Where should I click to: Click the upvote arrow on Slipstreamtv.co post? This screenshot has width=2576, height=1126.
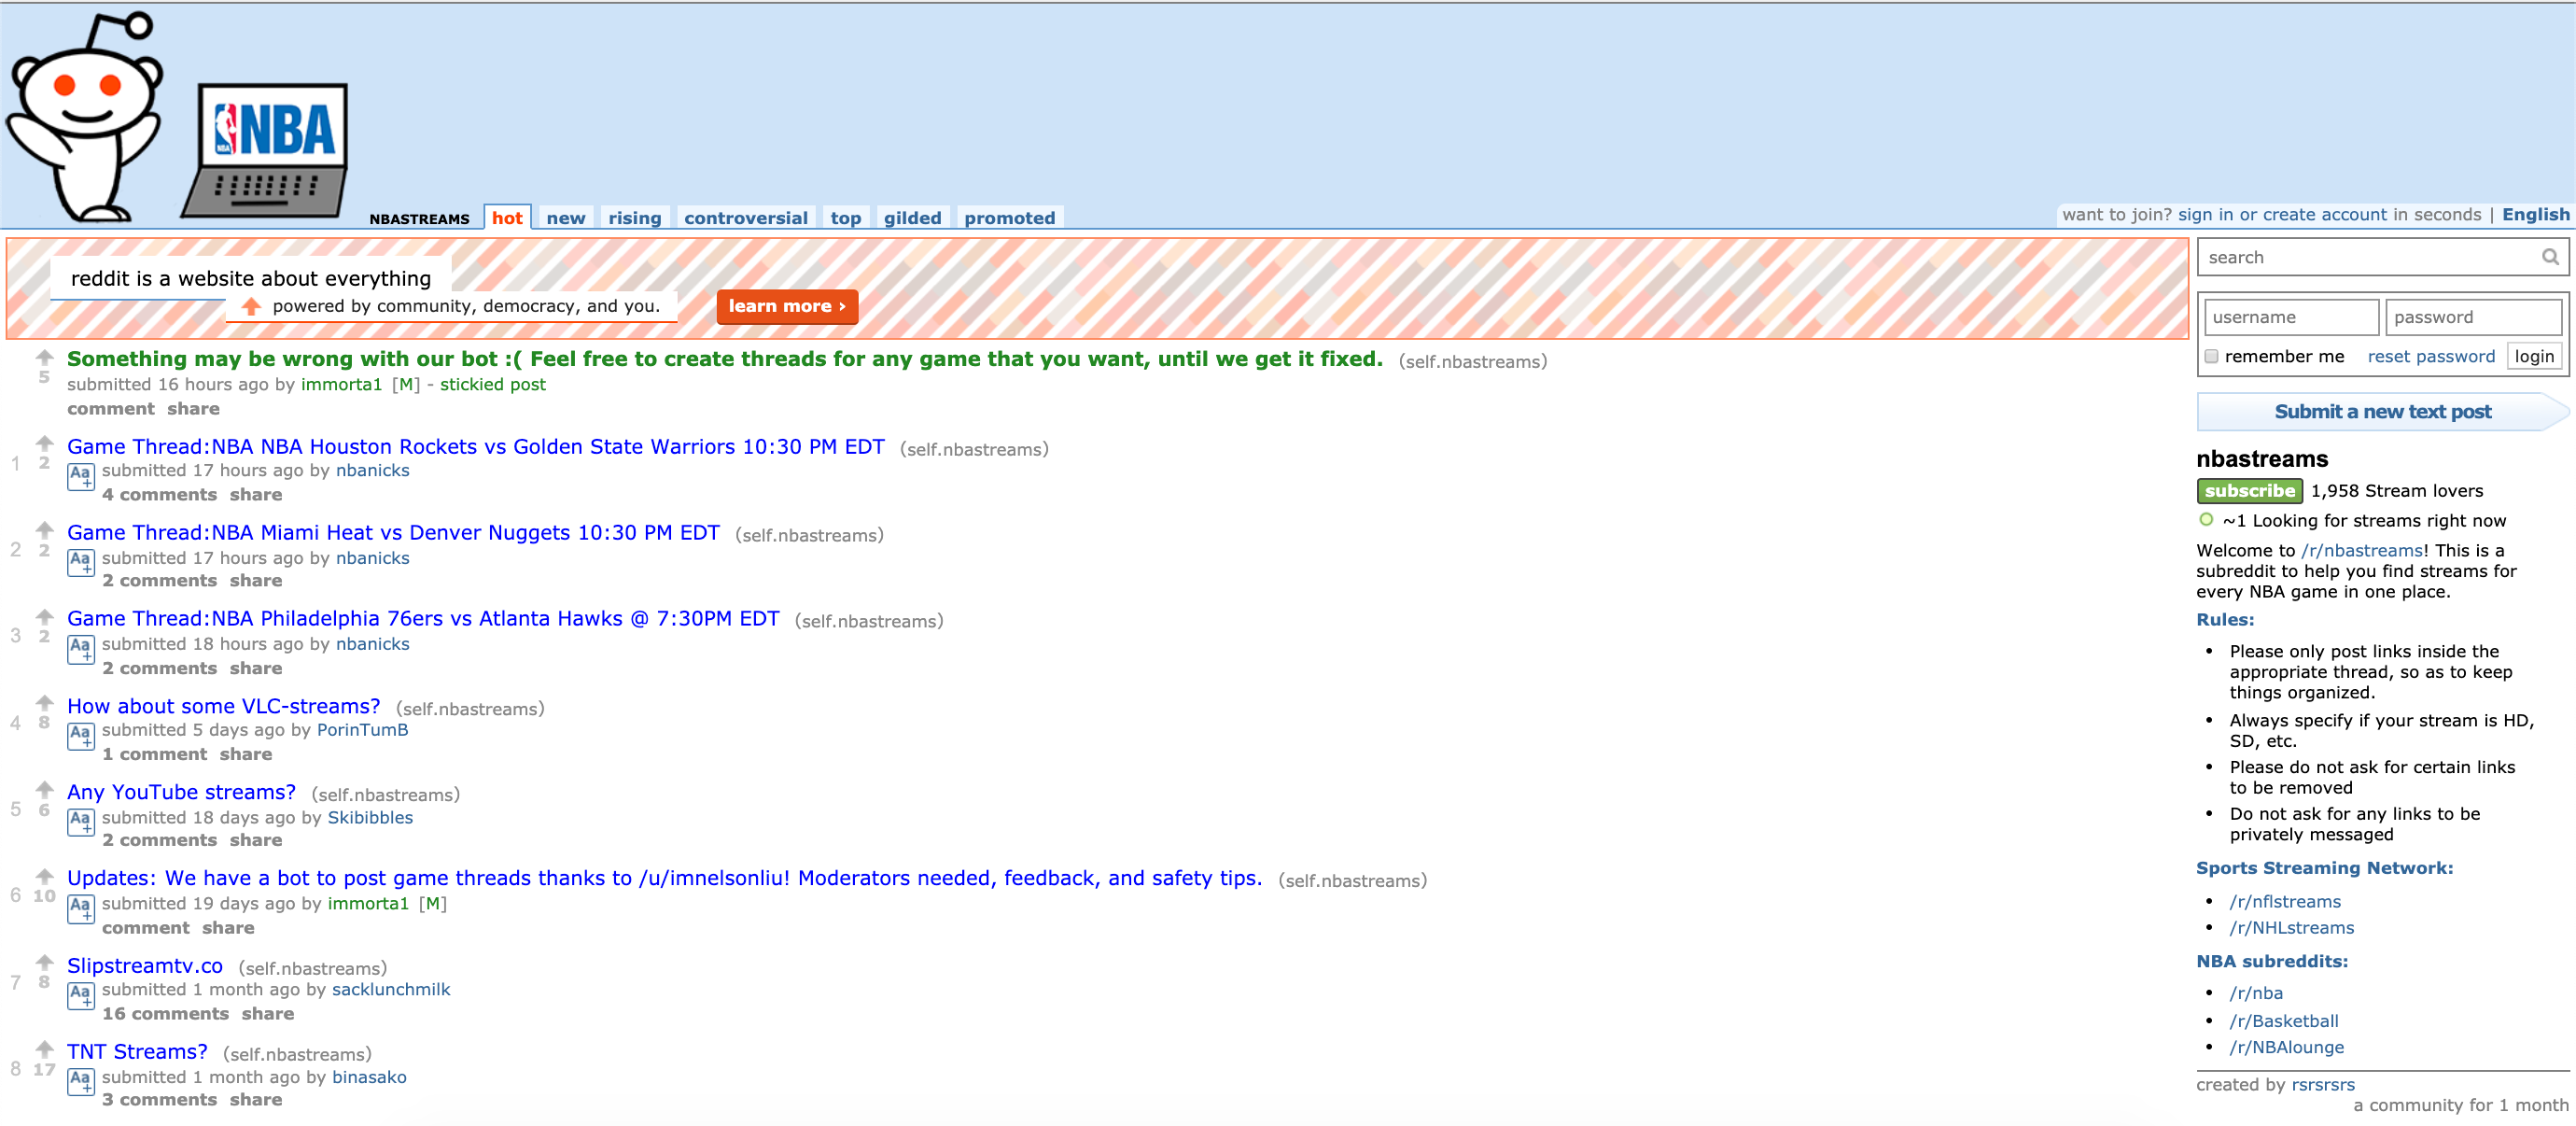pyautogui.click(x=39, y=962)
